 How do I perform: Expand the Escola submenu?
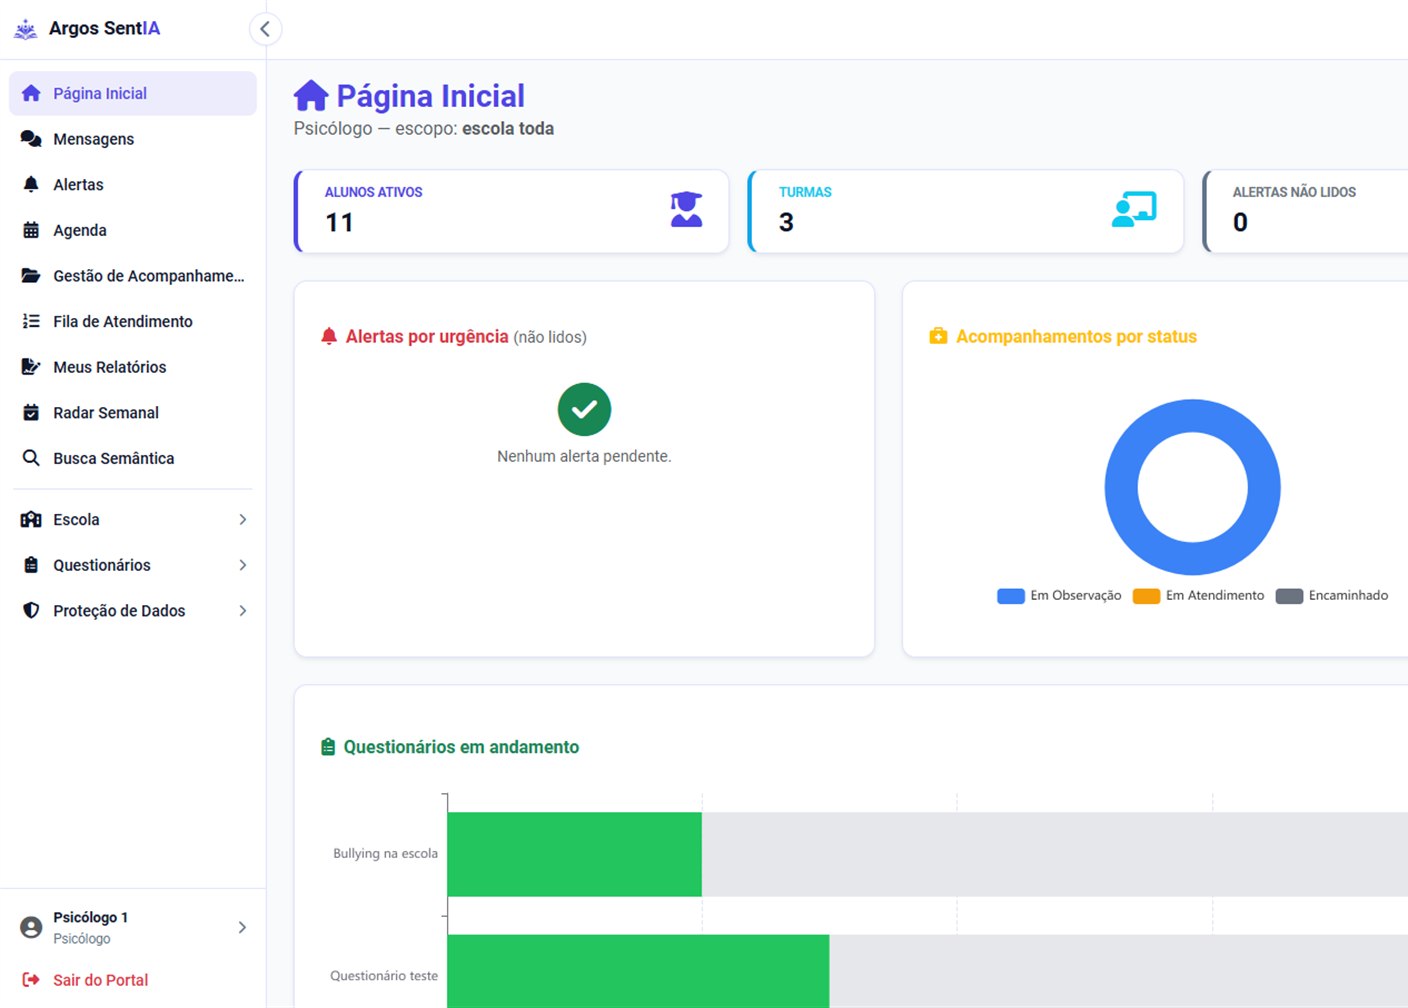(x=133, y=520)
